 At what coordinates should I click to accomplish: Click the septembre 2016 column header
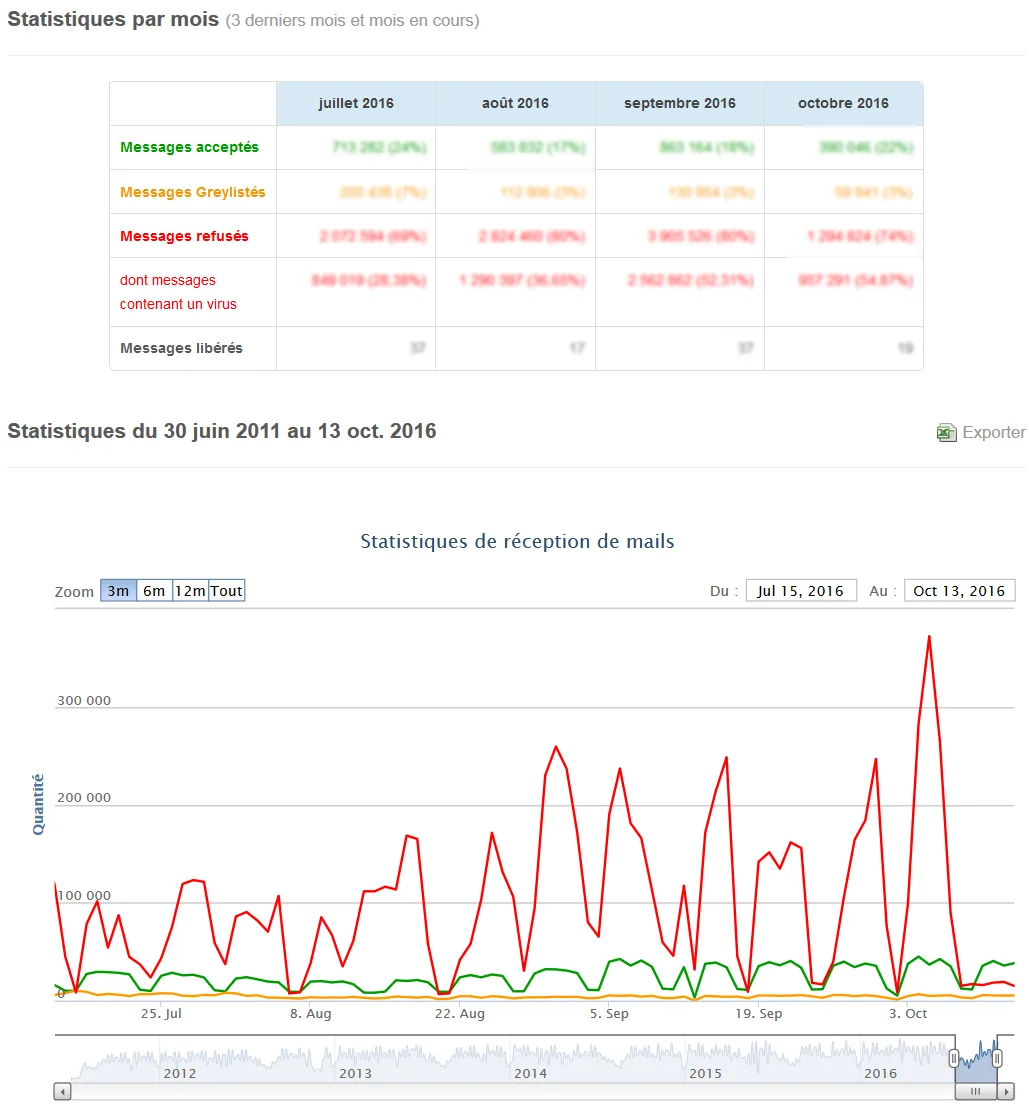coord(680,103)
